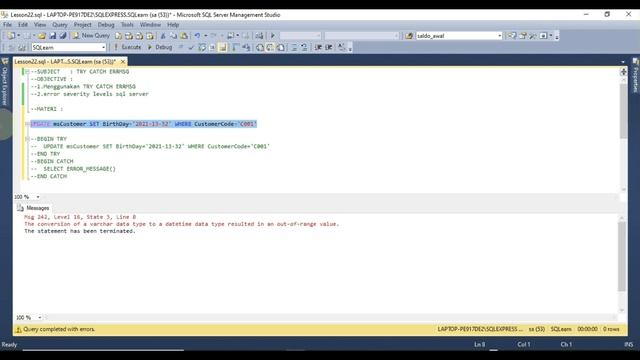Collapse the SUBJECT comment outlining block
This screenshot has width=640, height=360.
coord(27,72)
